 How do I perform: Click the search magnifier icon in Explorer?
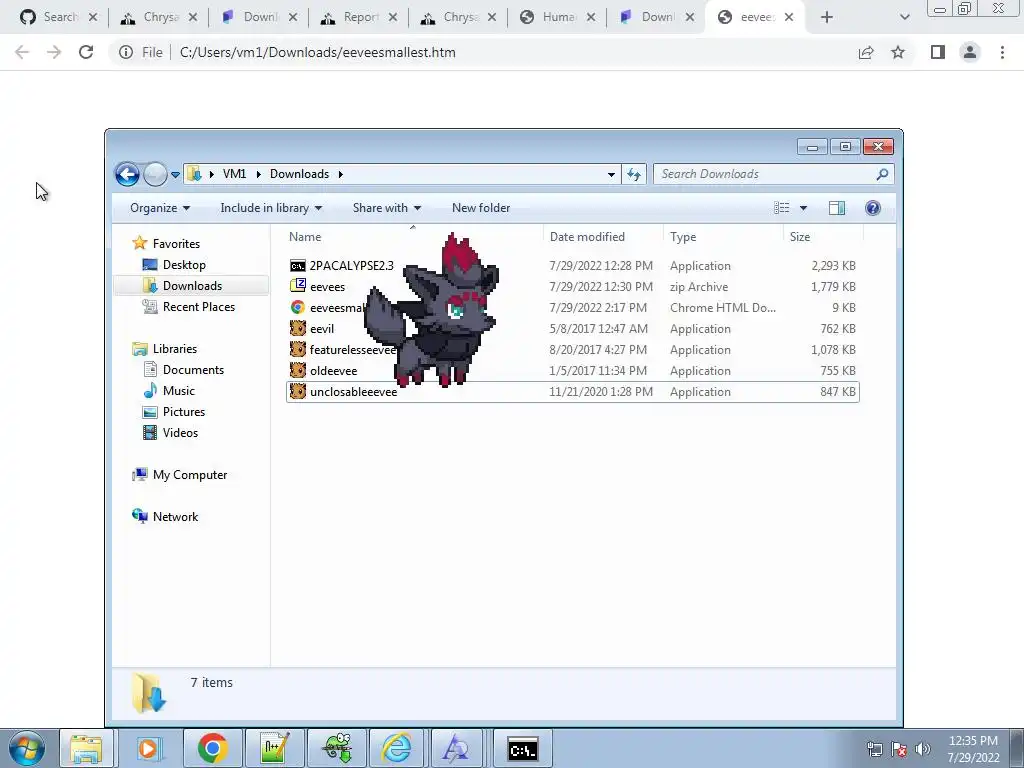[882, 174]
